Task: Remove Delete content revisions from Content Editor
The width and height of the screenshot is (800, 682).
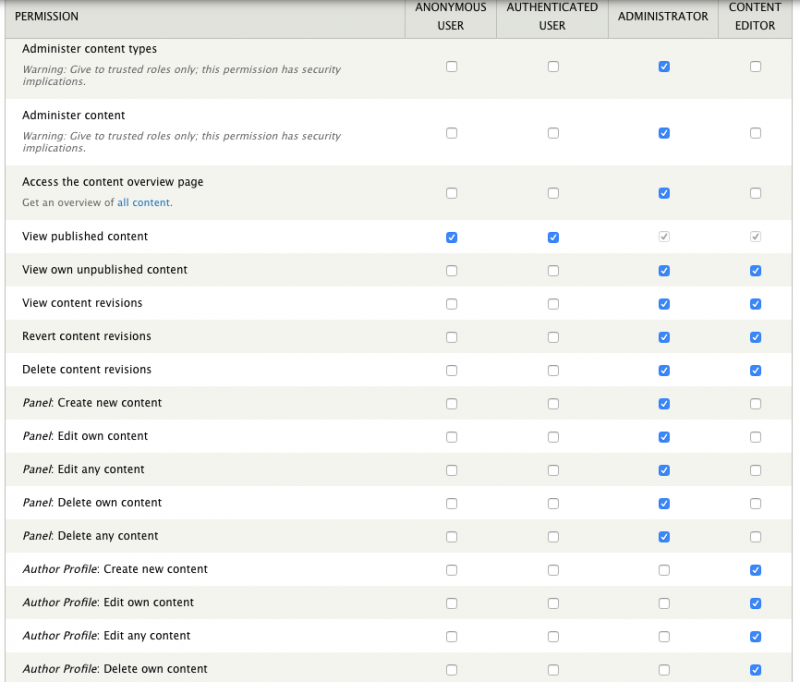Action: (x=755, y=370)
